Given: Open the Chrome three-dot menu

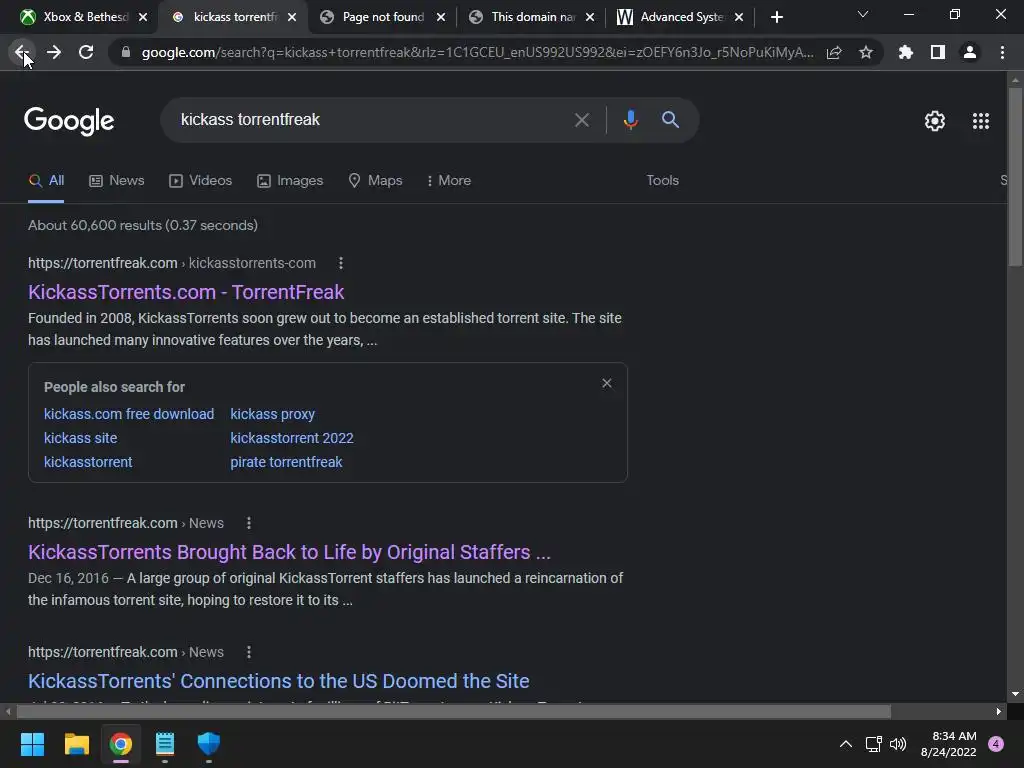Looking at the screenshot, I should [x=1002, y=52].
